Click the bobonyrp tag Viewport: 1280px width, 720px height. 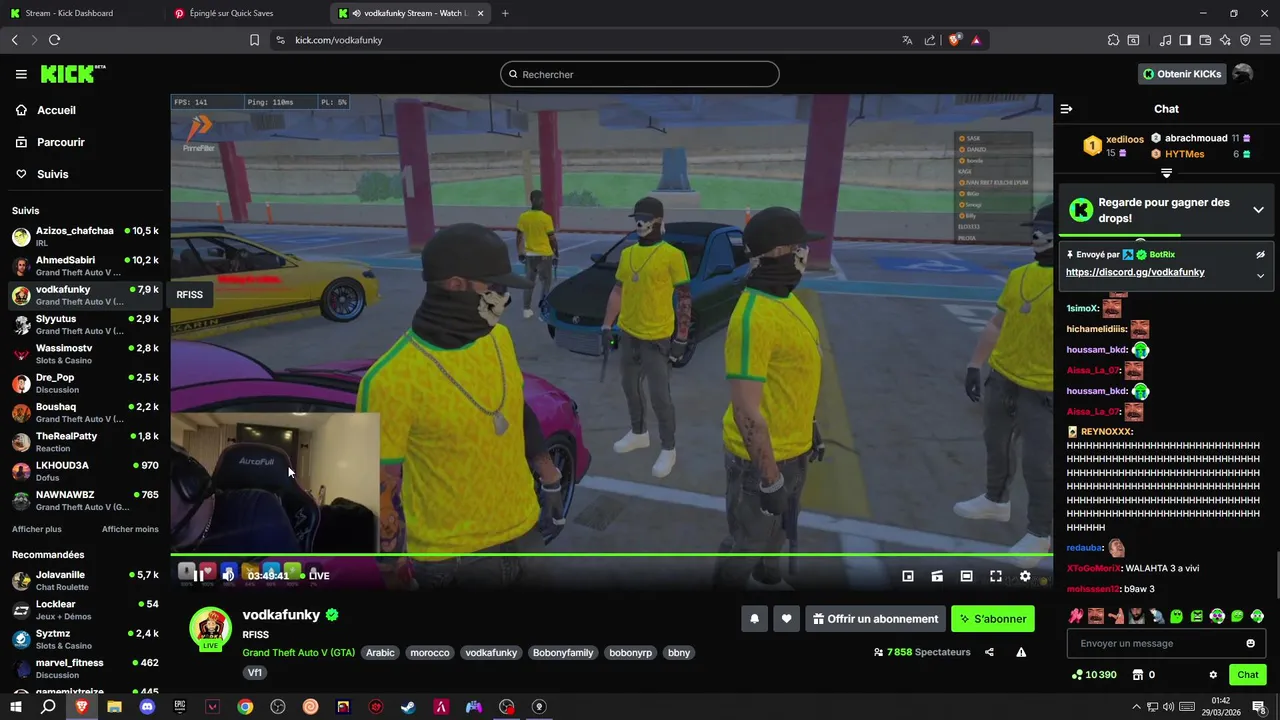pyautogui.click(x=631, y=653)
